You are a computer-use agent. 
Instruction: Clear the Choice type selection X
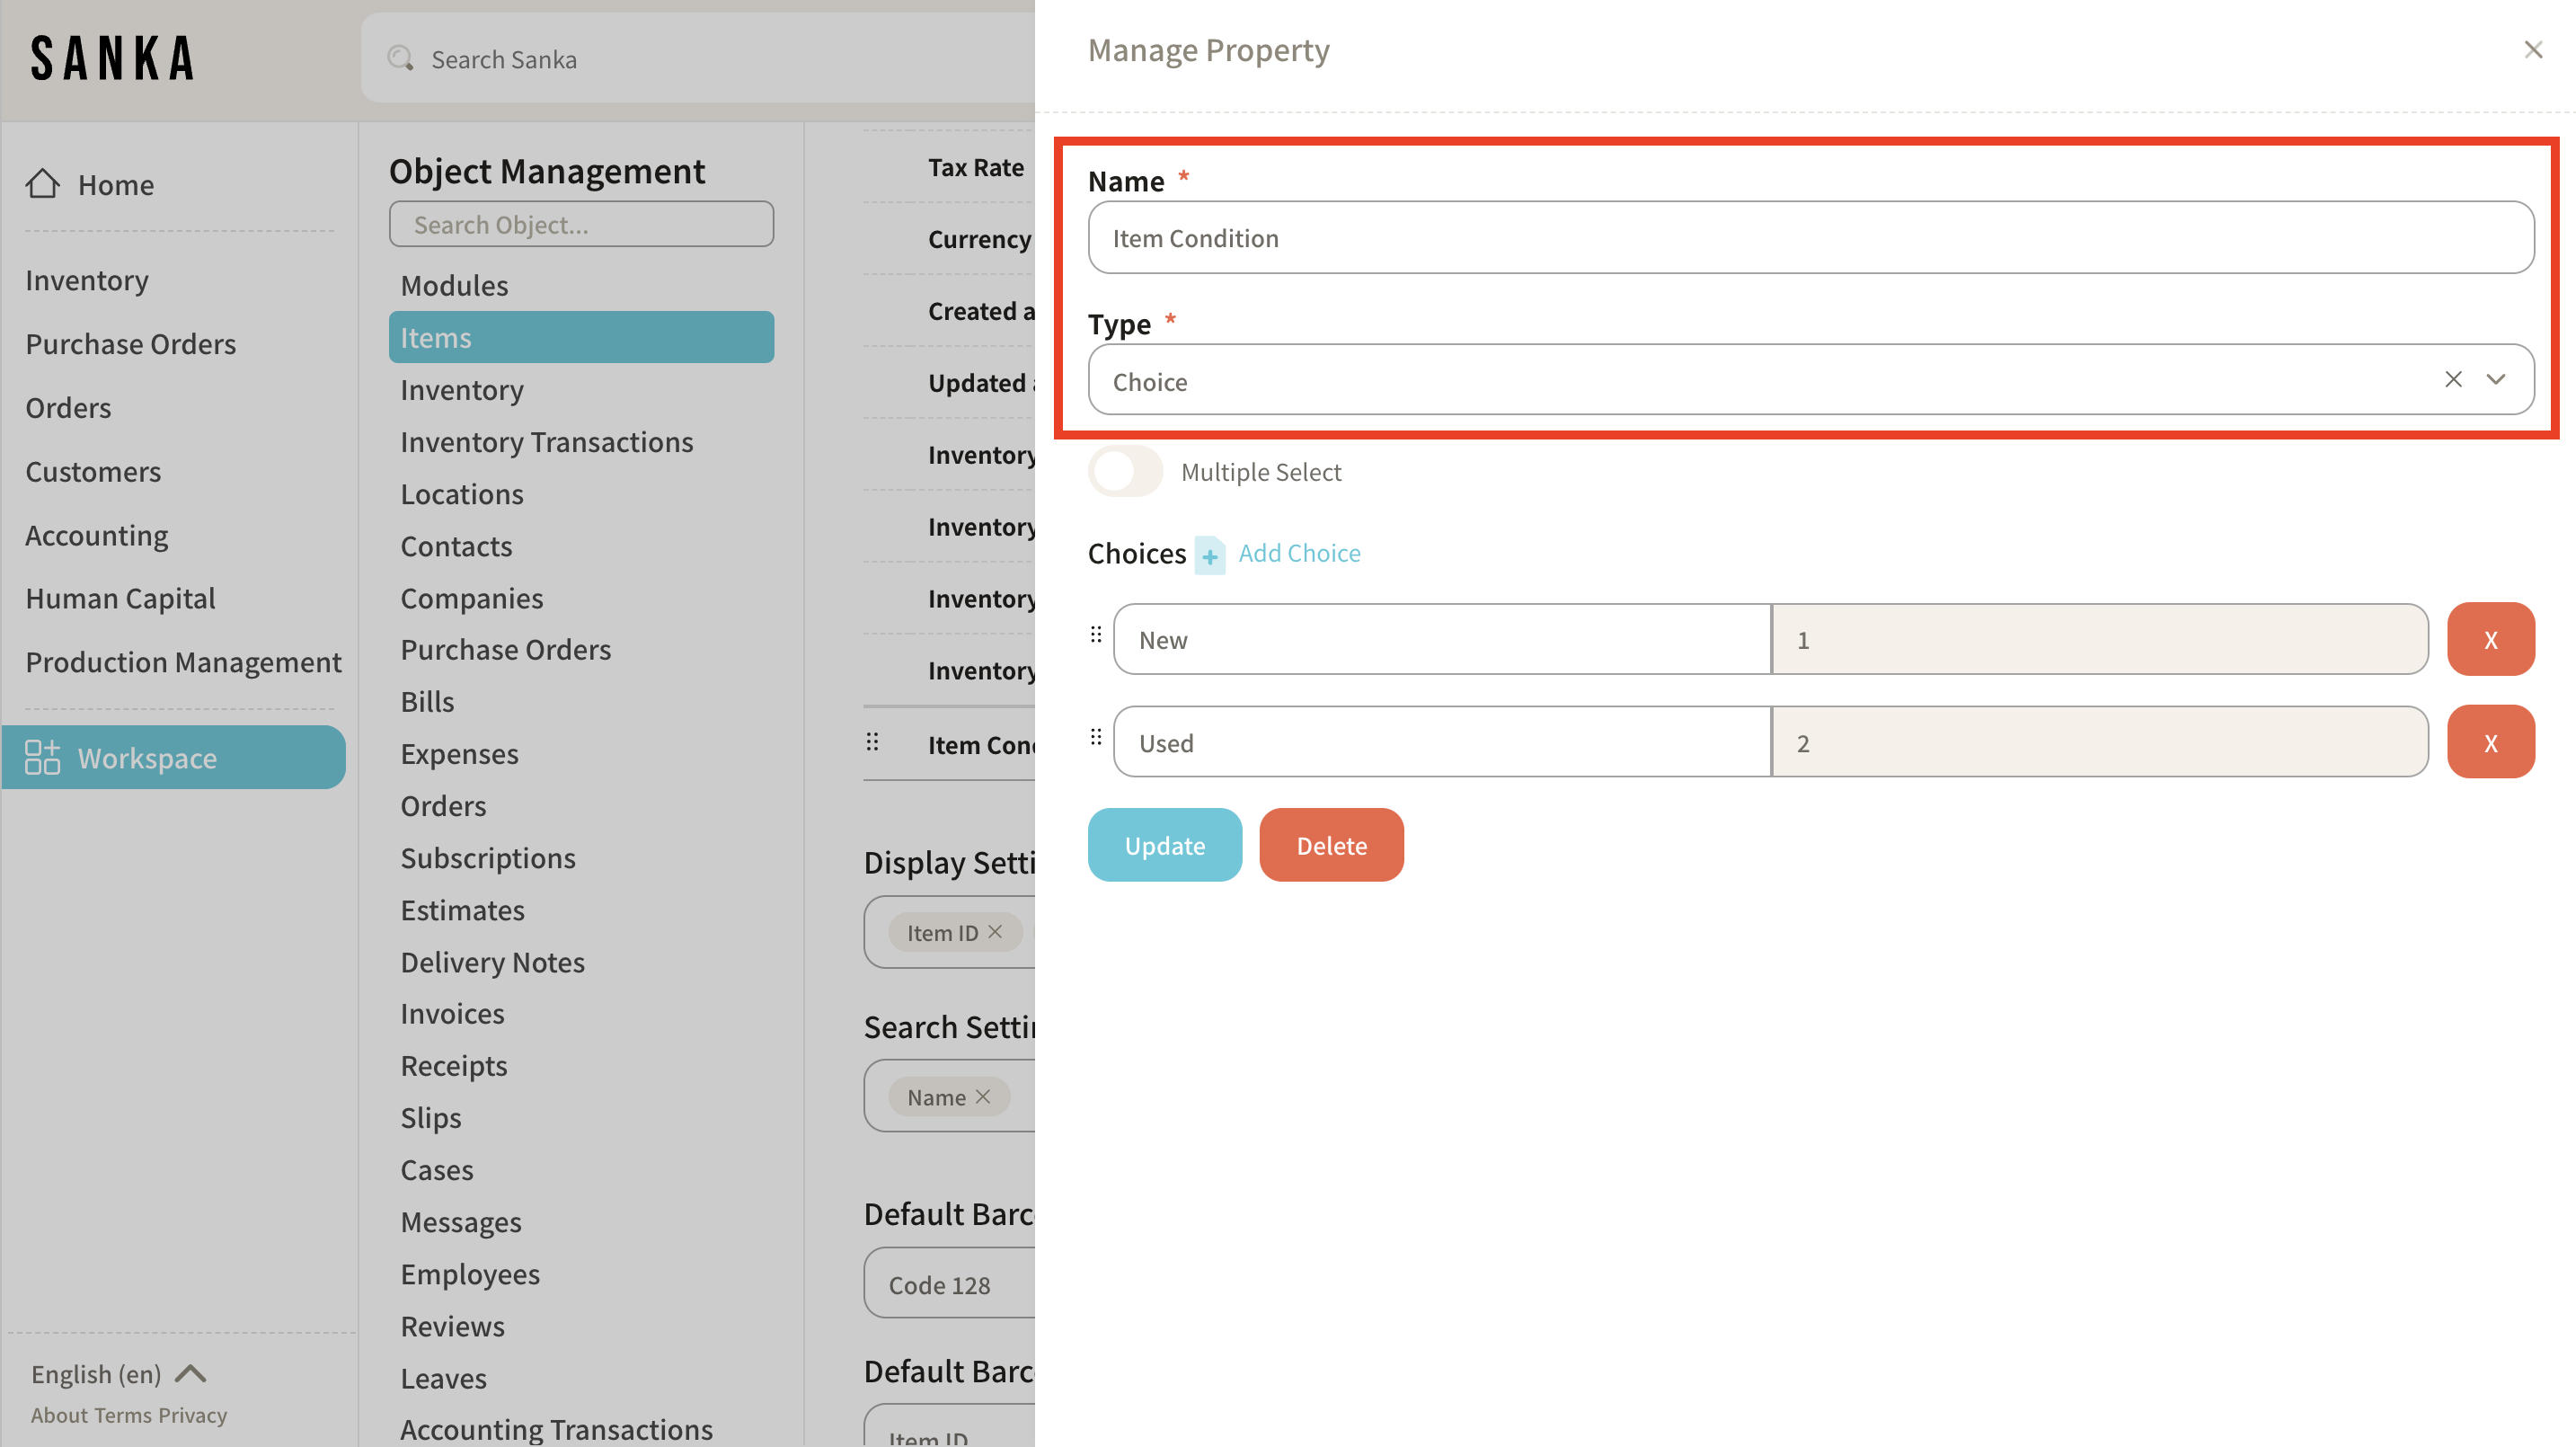pyautogui.click(x=2452, y=379)
